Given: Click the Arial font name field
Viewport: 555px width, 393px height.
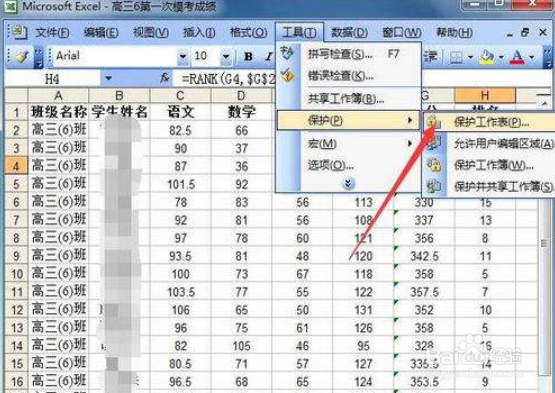Looking at the screenshot, I should click(x=115, y=56).
